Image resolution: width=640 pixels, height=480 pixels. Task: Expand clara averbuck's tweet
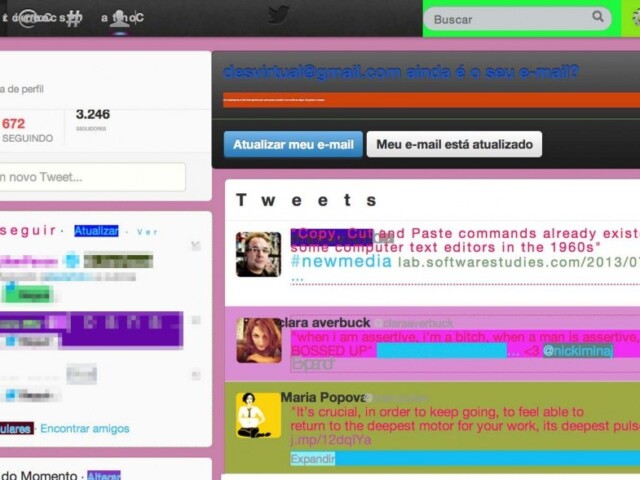click(x=312, y=365)
